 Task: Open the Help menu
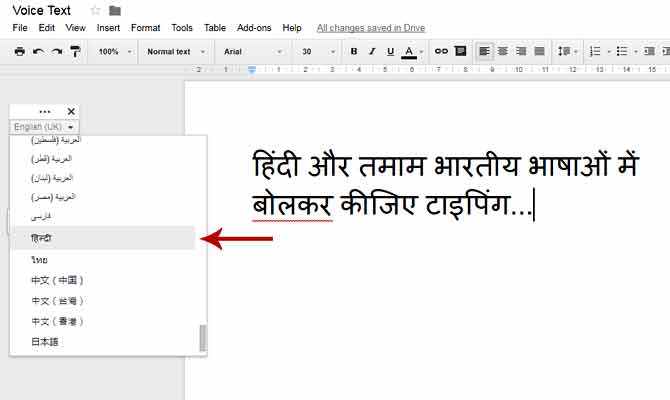click(x=292, y=28)
